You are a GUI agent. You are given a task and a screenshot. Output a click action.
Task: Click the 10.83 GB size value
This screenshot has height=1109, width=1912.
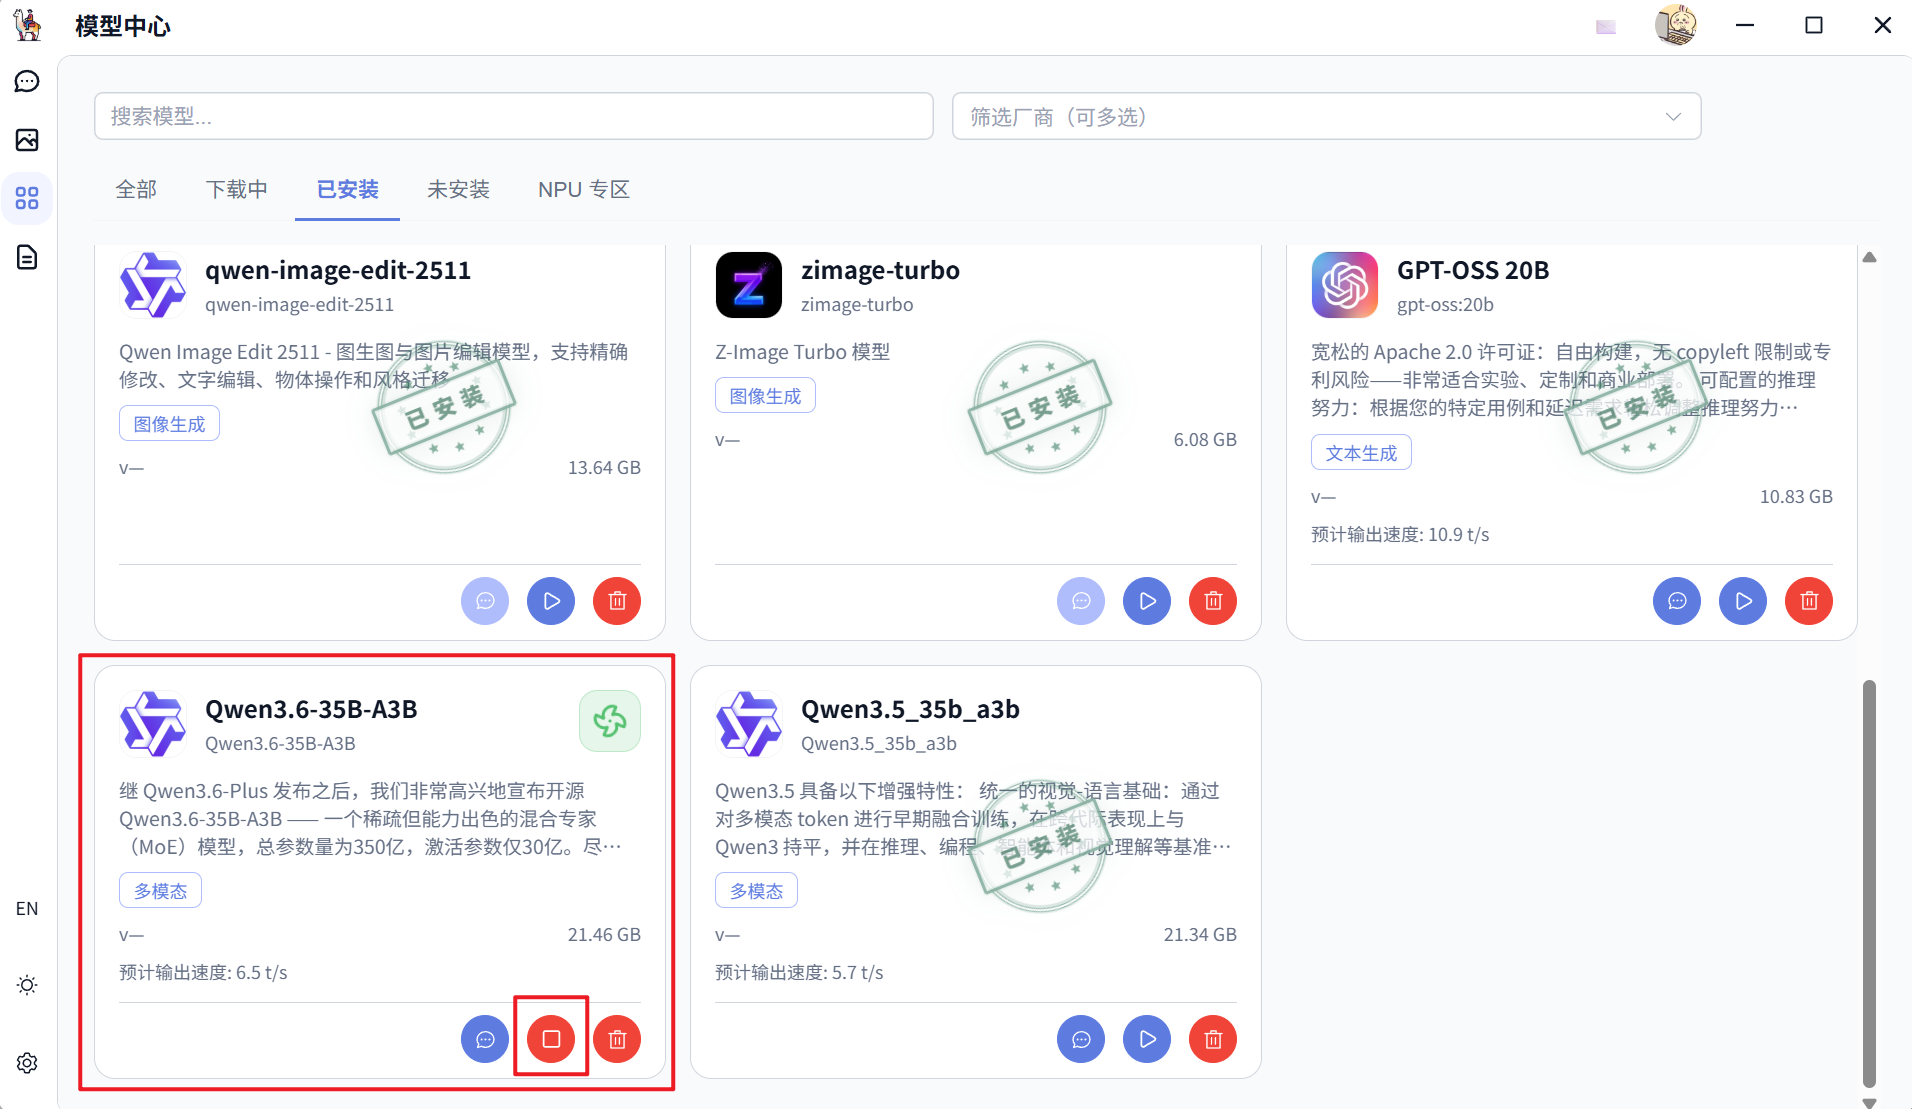click(x=1796, y=497)
